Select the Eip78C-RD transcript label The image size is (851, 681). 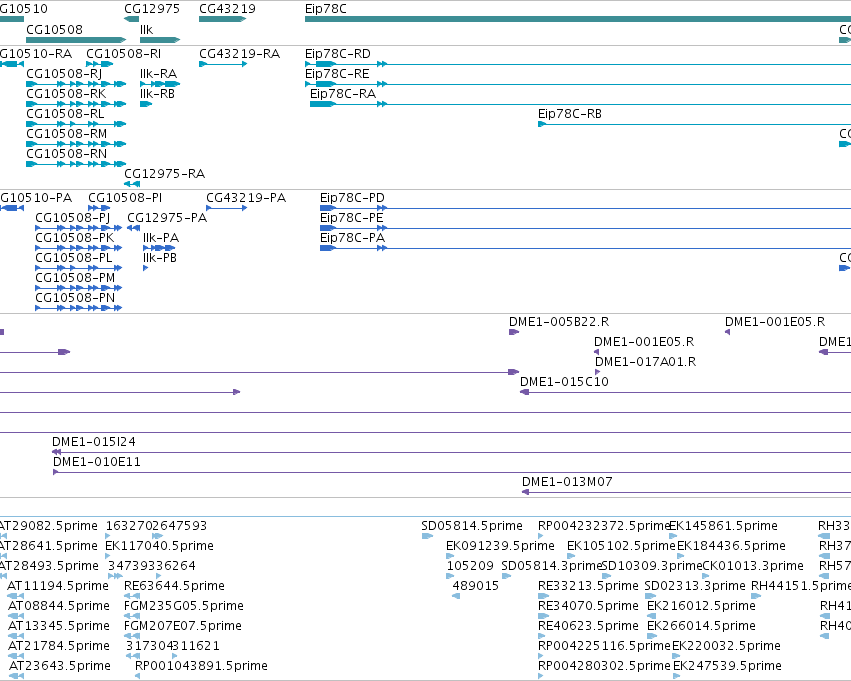click(338, 54)
